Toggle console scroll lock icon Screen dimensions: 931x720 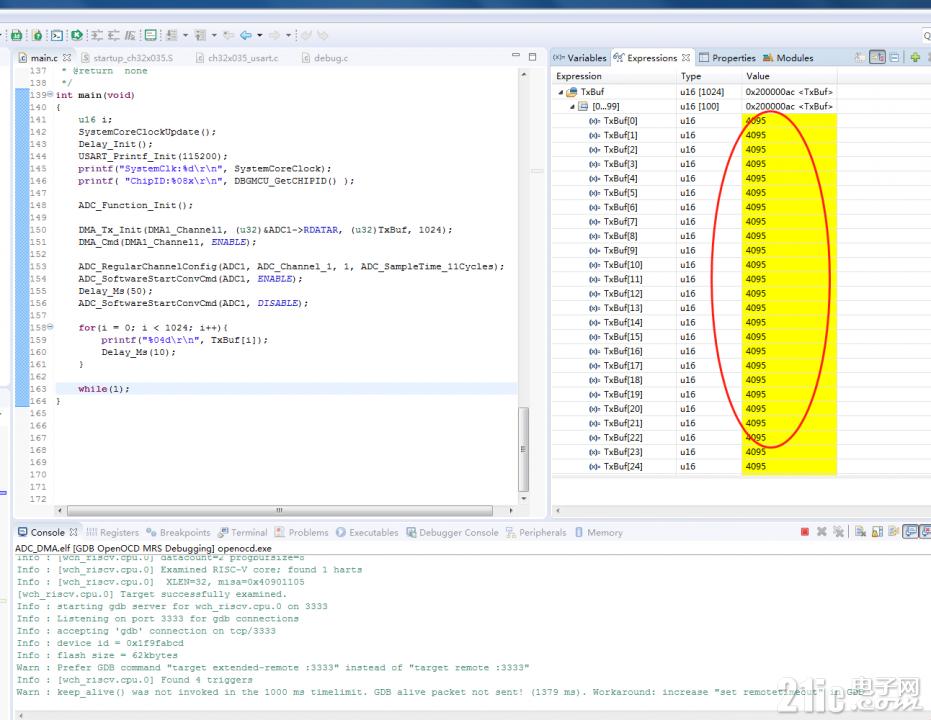click(x=877, y=532)
